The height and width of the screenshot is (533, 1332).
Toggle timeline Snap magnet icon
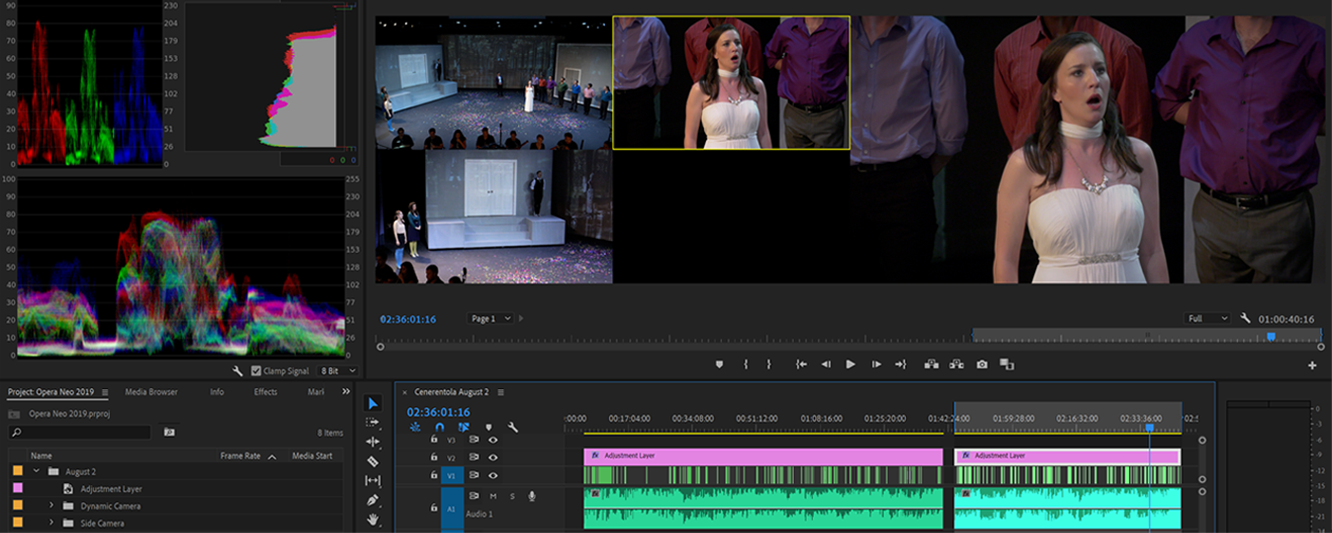(x=438, y=427)
